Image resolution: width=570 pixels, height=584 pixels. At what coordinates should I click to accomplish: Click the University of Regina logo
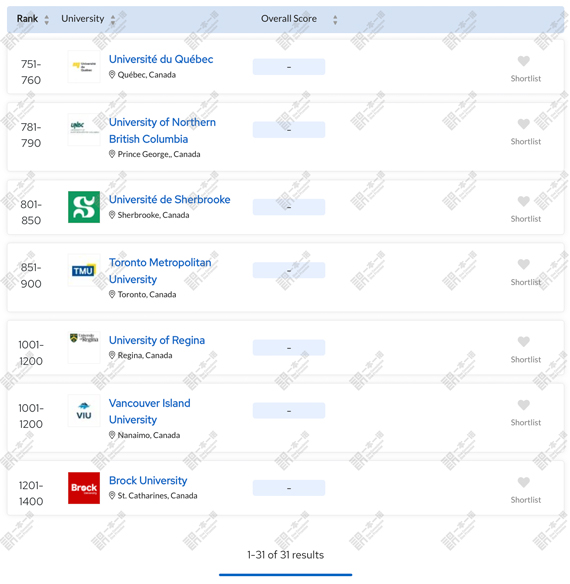84,347
